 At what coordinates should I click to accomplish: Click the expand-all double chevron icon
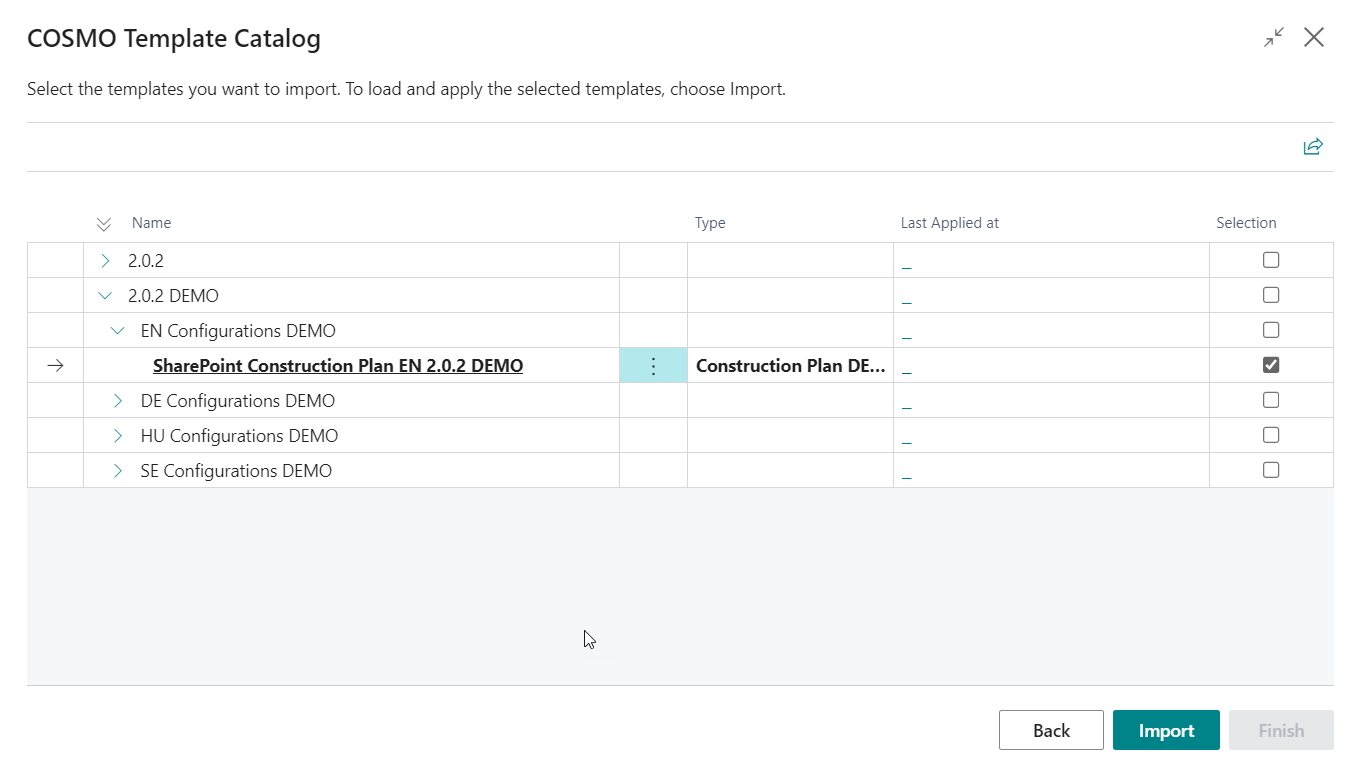click(104, 224)
